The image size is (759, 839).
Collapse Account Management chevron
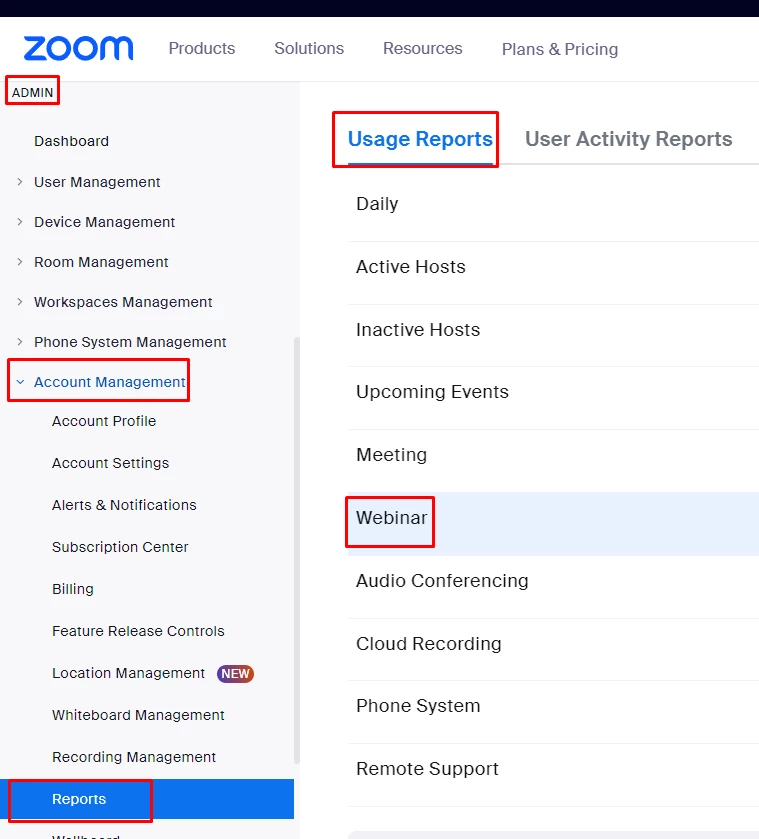pyautogui.click(x=20, y=382)
